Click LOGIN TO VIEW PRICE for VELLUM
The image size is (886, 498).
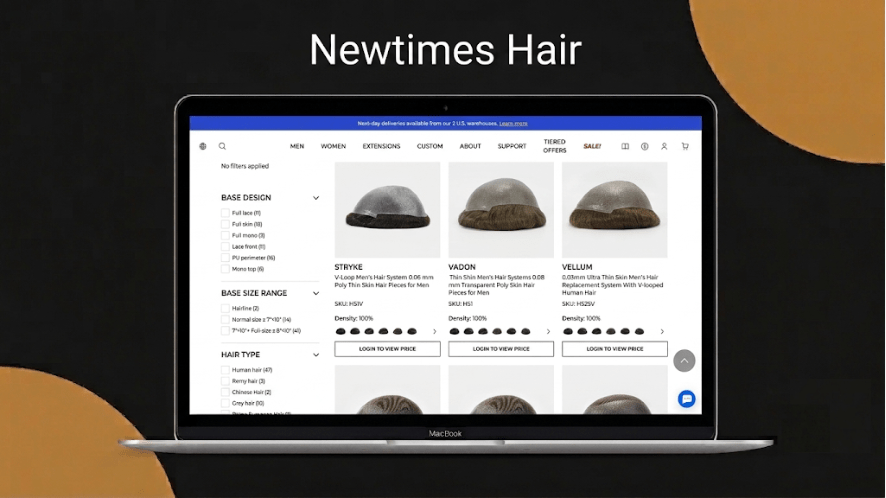pos(615,349)
